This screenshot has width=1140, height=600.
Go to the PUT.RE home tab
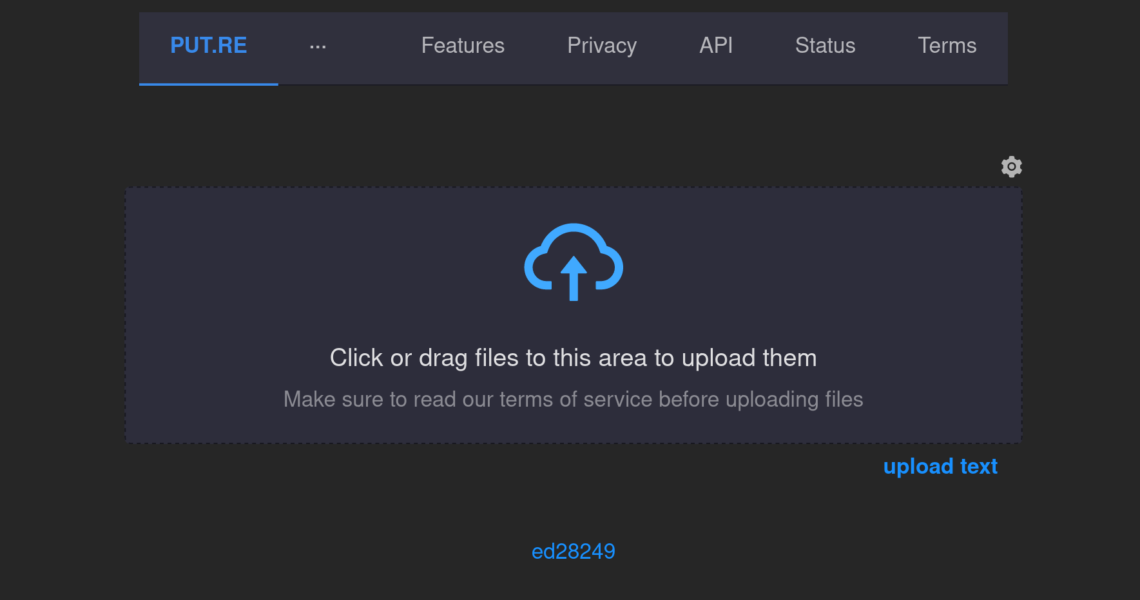coord(209,46)
